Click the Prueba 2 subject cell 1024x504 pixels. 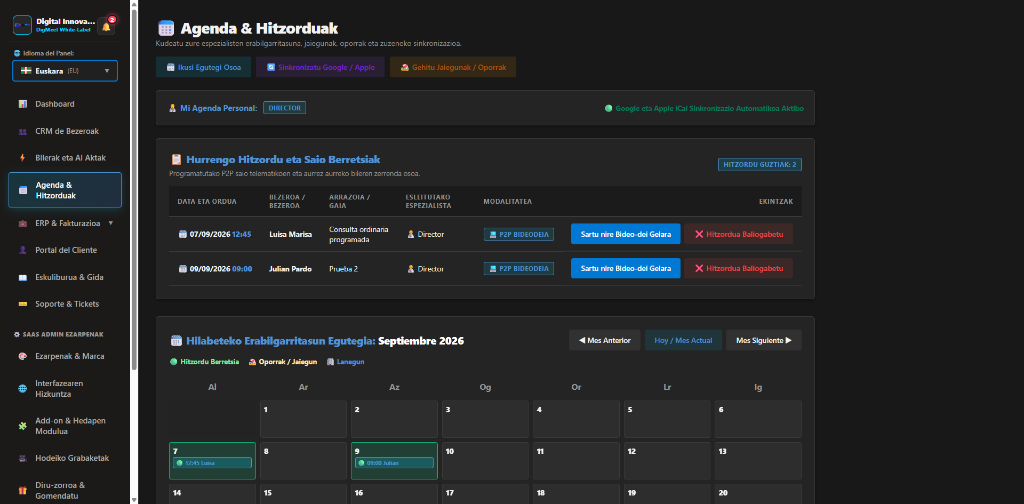(344, 268)
